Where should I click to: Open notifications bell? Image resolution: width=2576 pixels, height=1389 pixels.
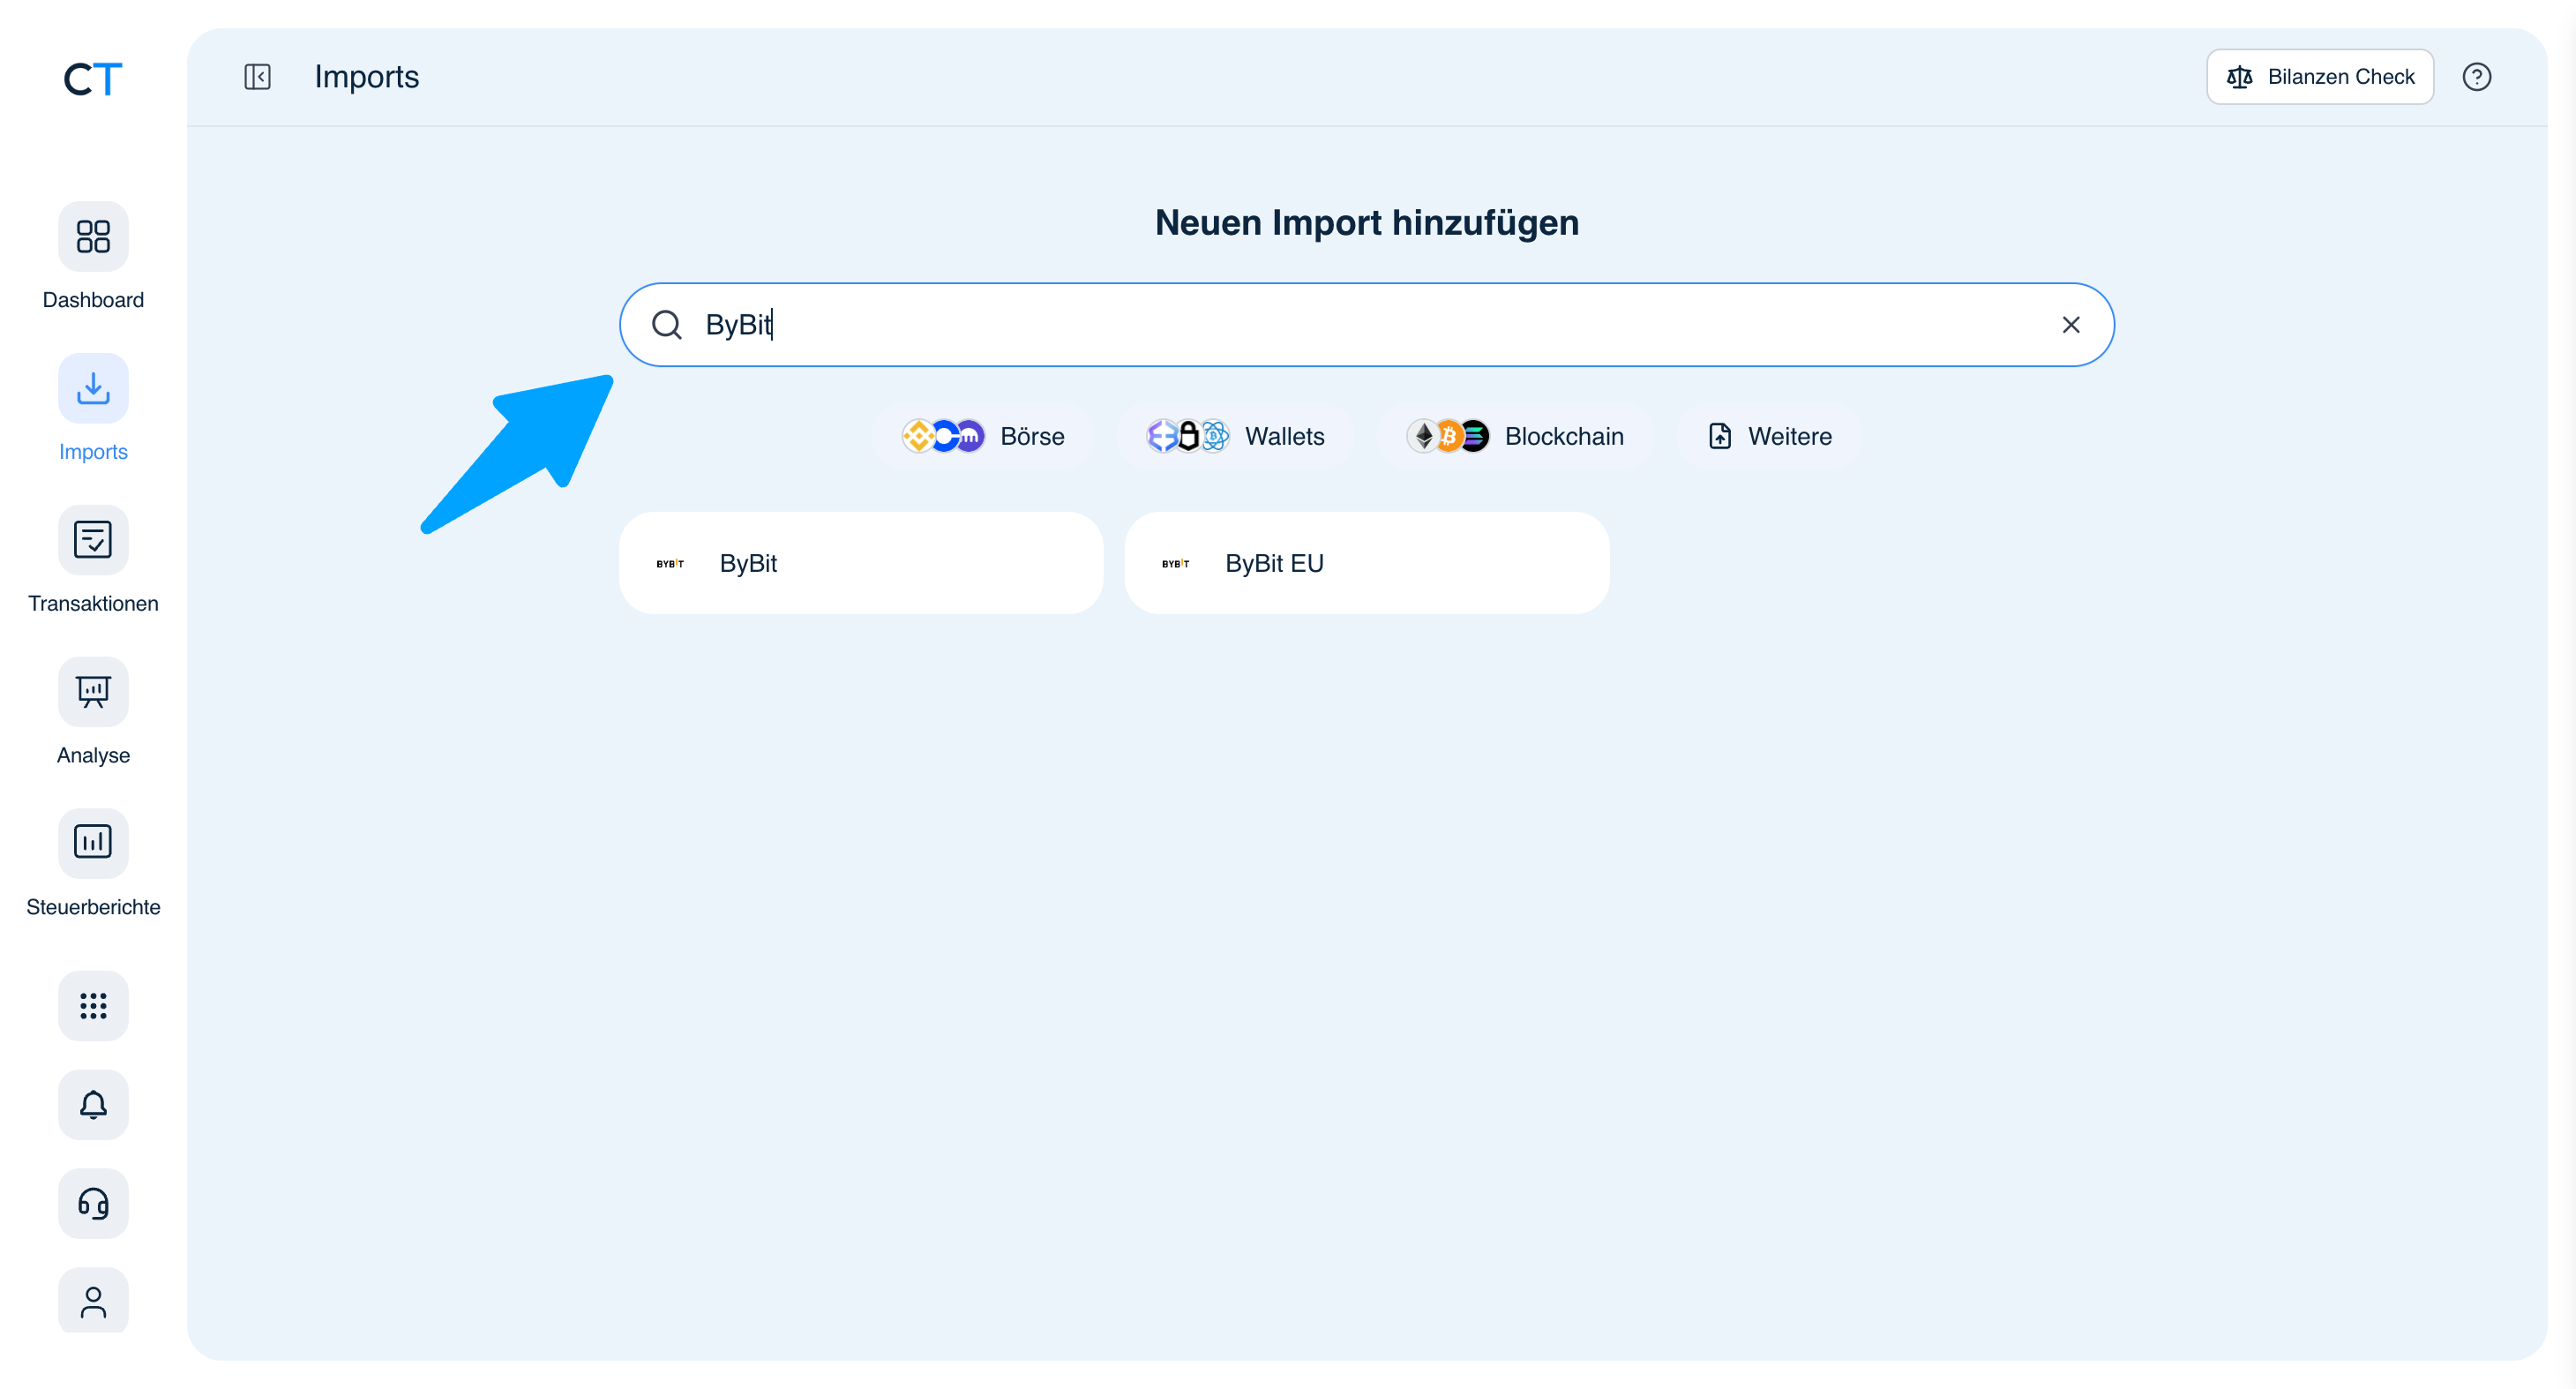[x=93, y=1105]
